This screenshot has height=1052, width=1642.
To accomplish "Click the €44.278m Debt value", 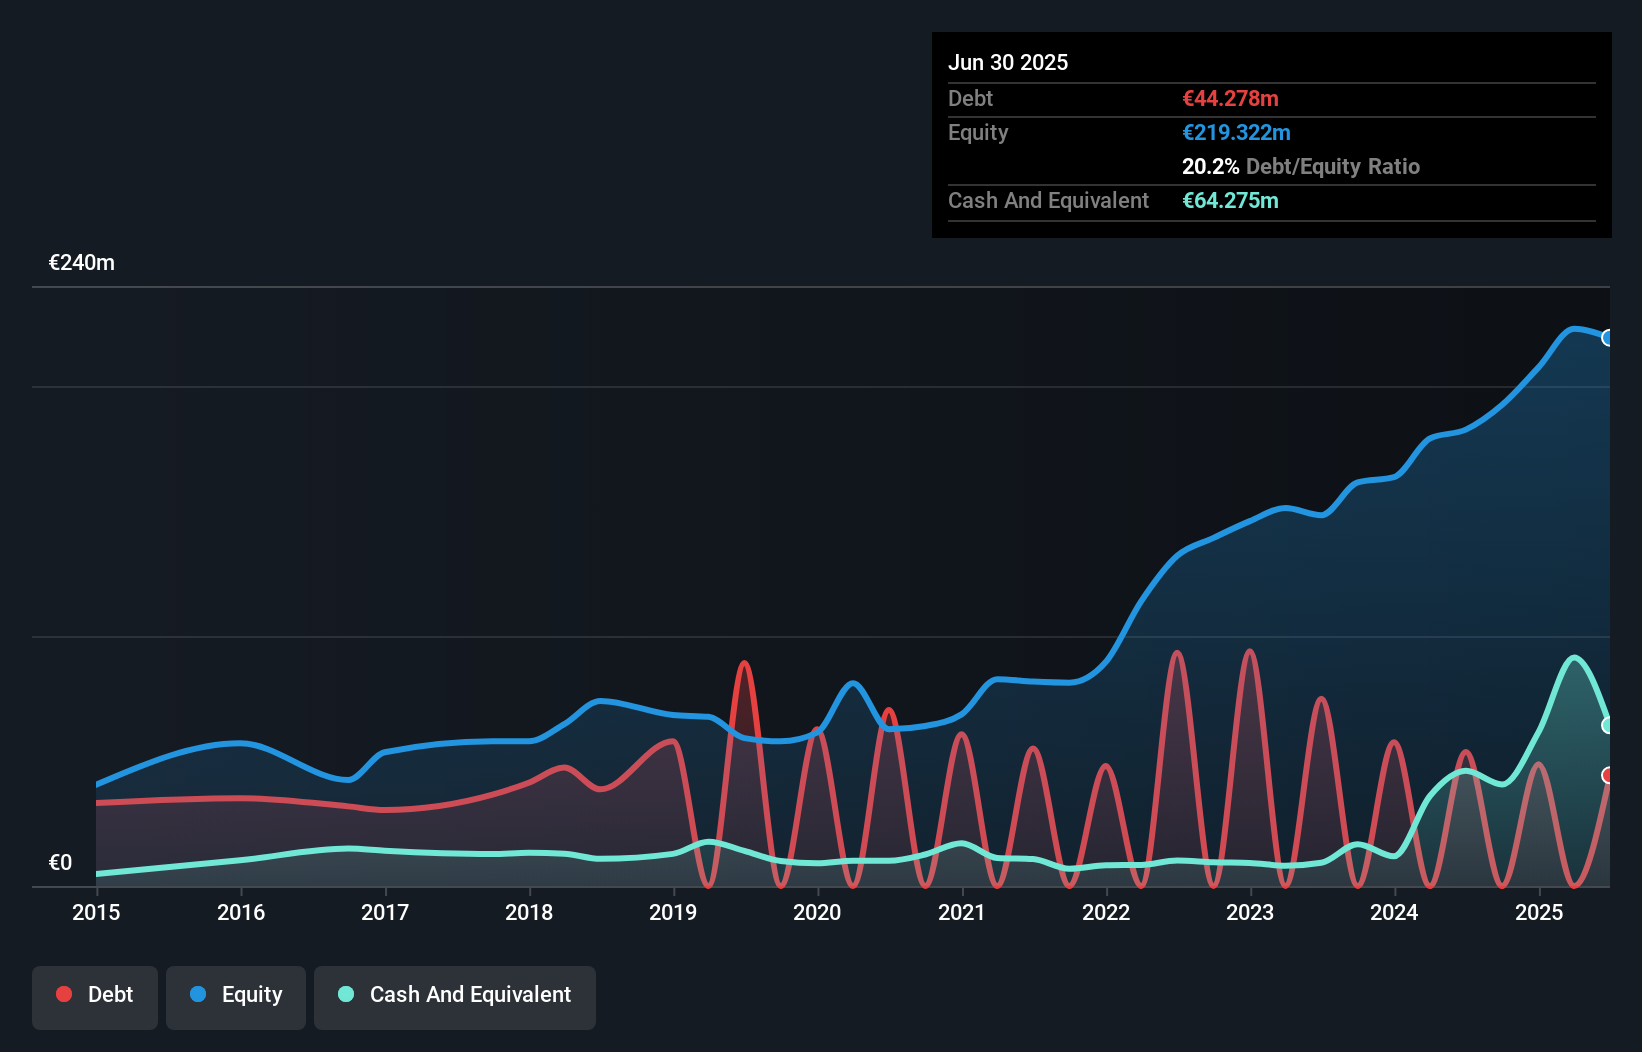I will (x=1230, y=99).
